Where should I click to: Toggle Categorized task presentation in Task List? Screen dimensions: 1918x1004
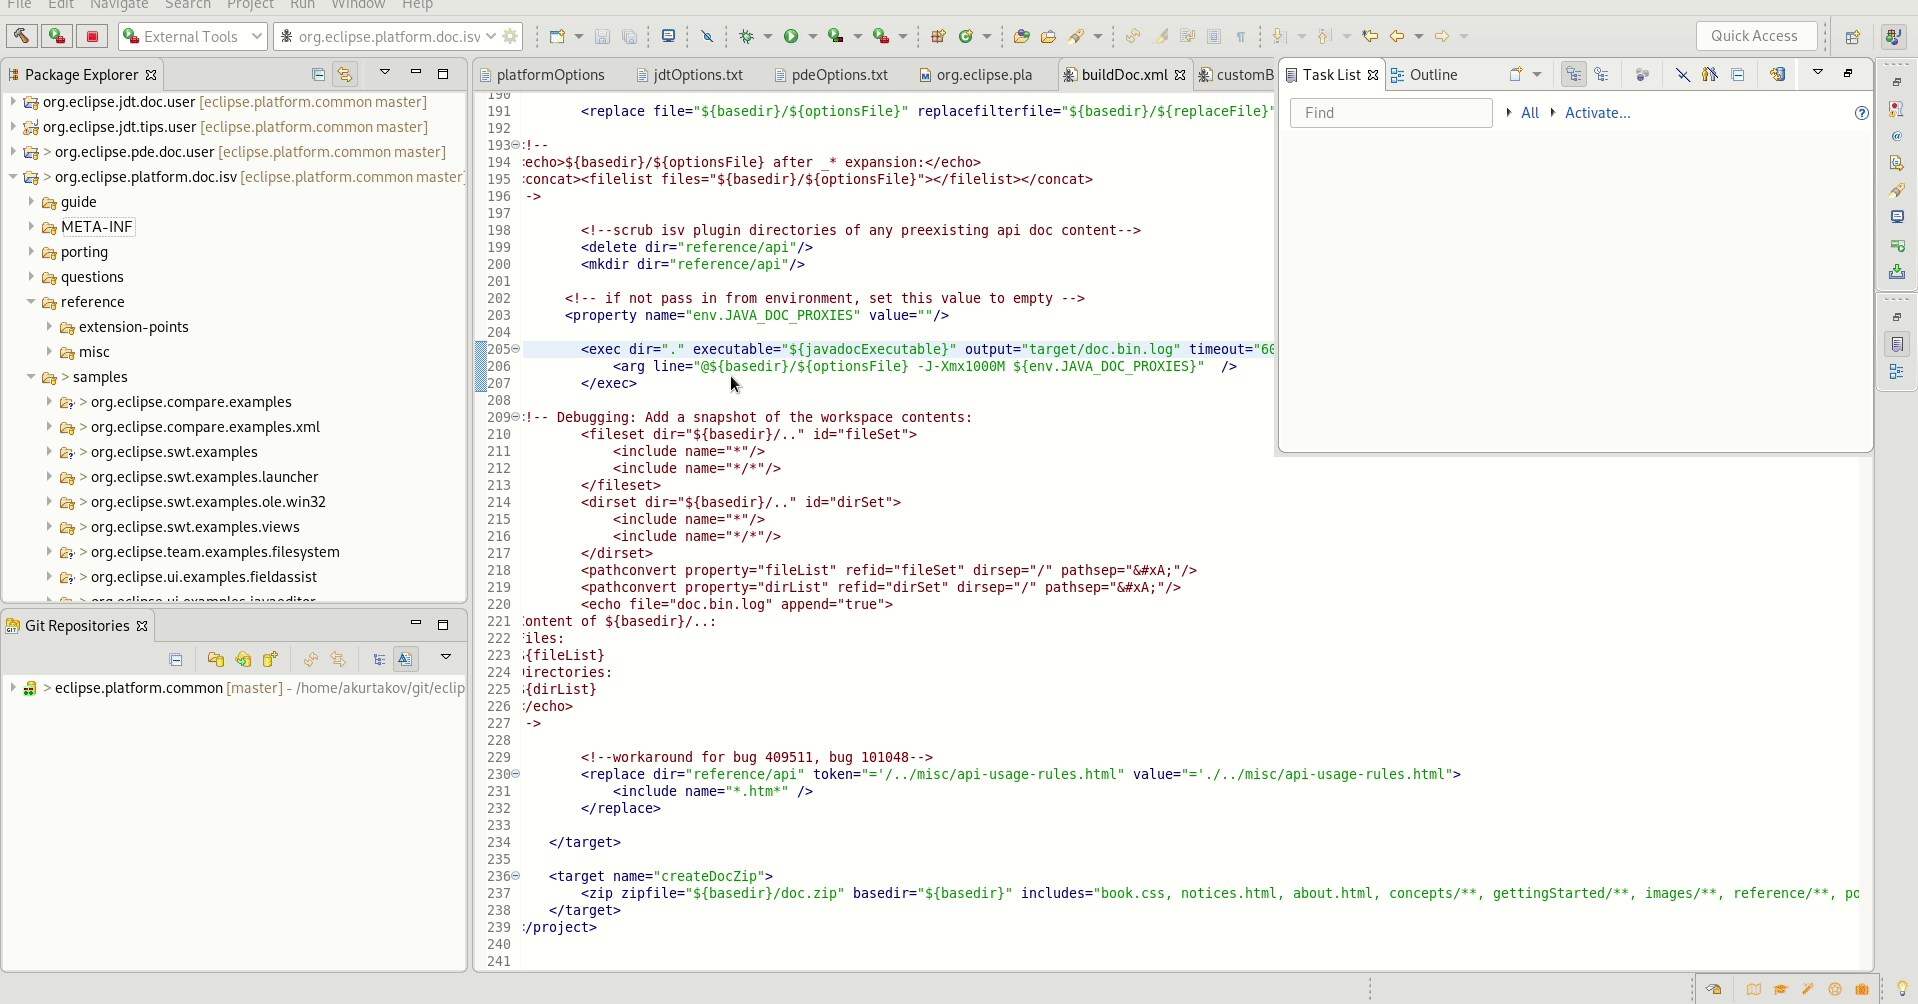(1574, 75)
